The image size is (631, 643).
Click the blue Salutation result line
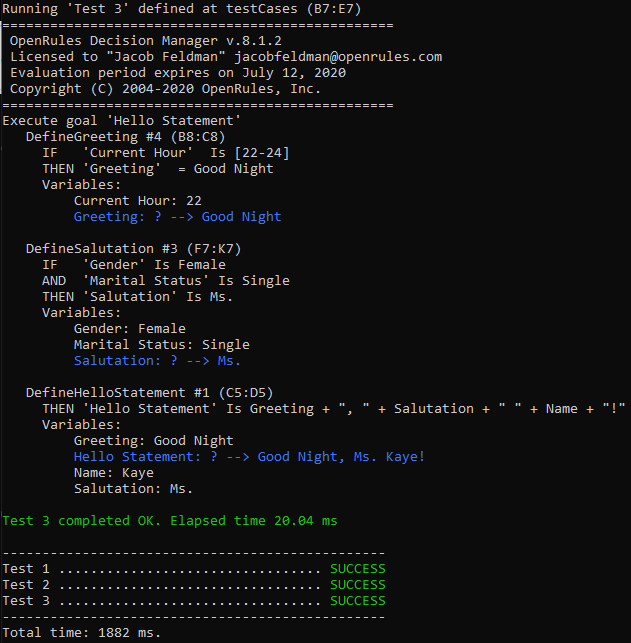click(x=157, y=361)
